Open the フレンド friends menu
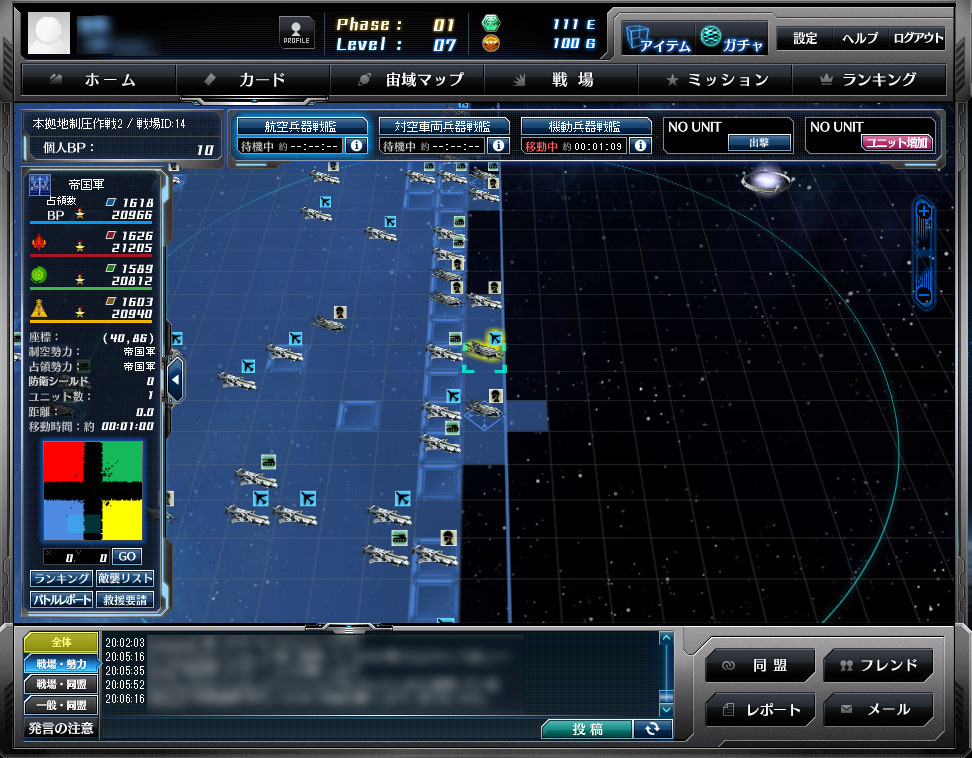This screenshot has height=758, width=972. 878,666
